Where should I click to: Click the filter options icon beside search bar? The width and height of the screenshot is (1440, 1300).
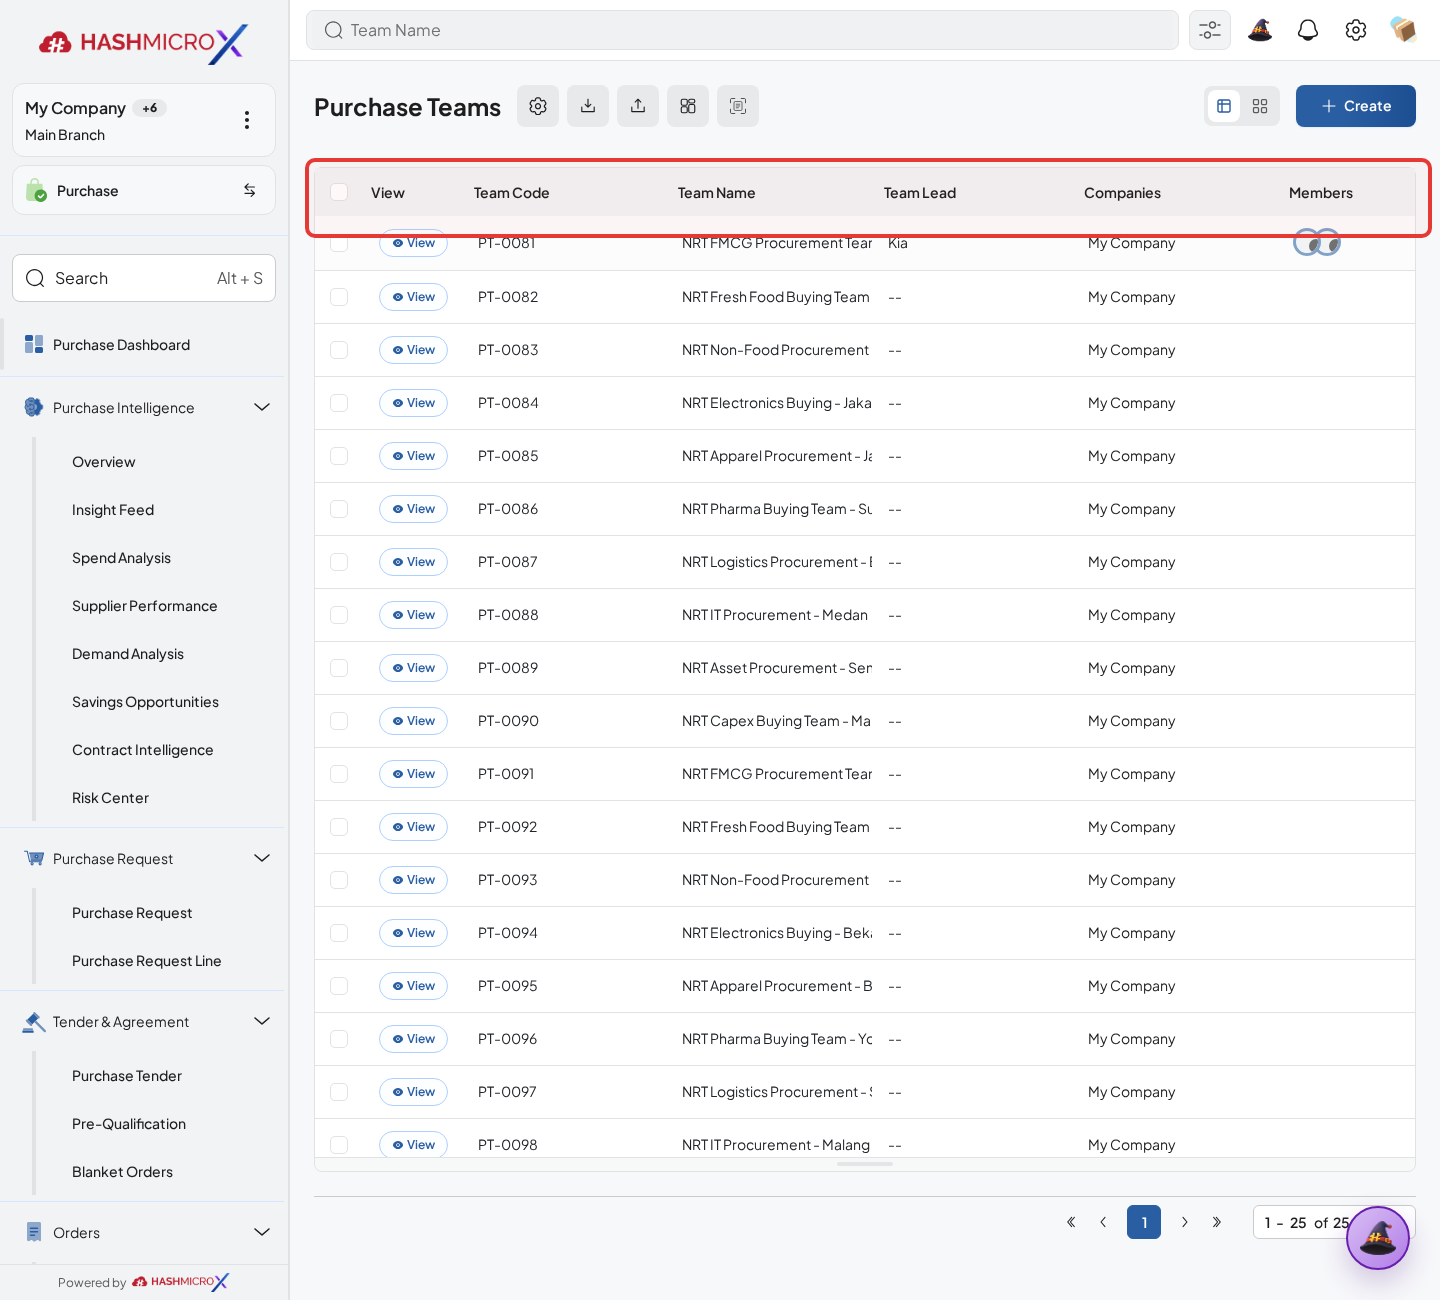coord(1210,30)
